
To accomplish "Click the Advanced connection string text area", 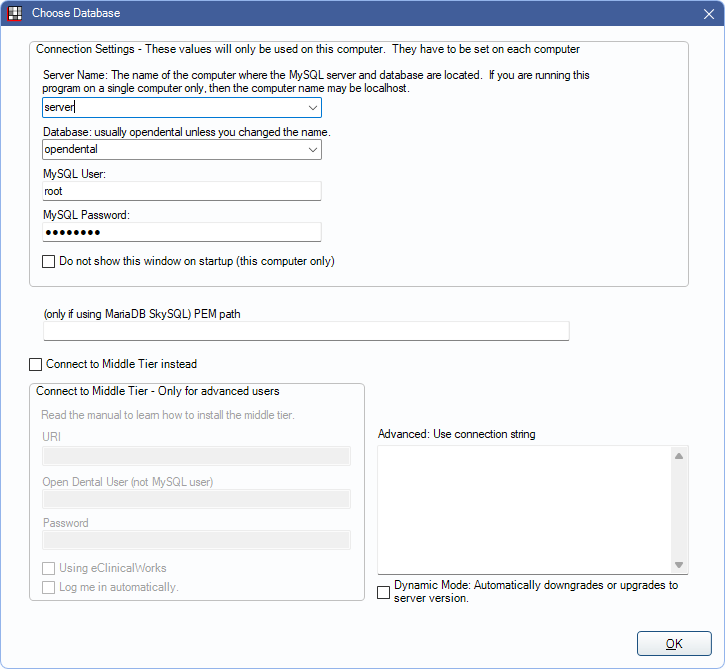I will point(523,510).
